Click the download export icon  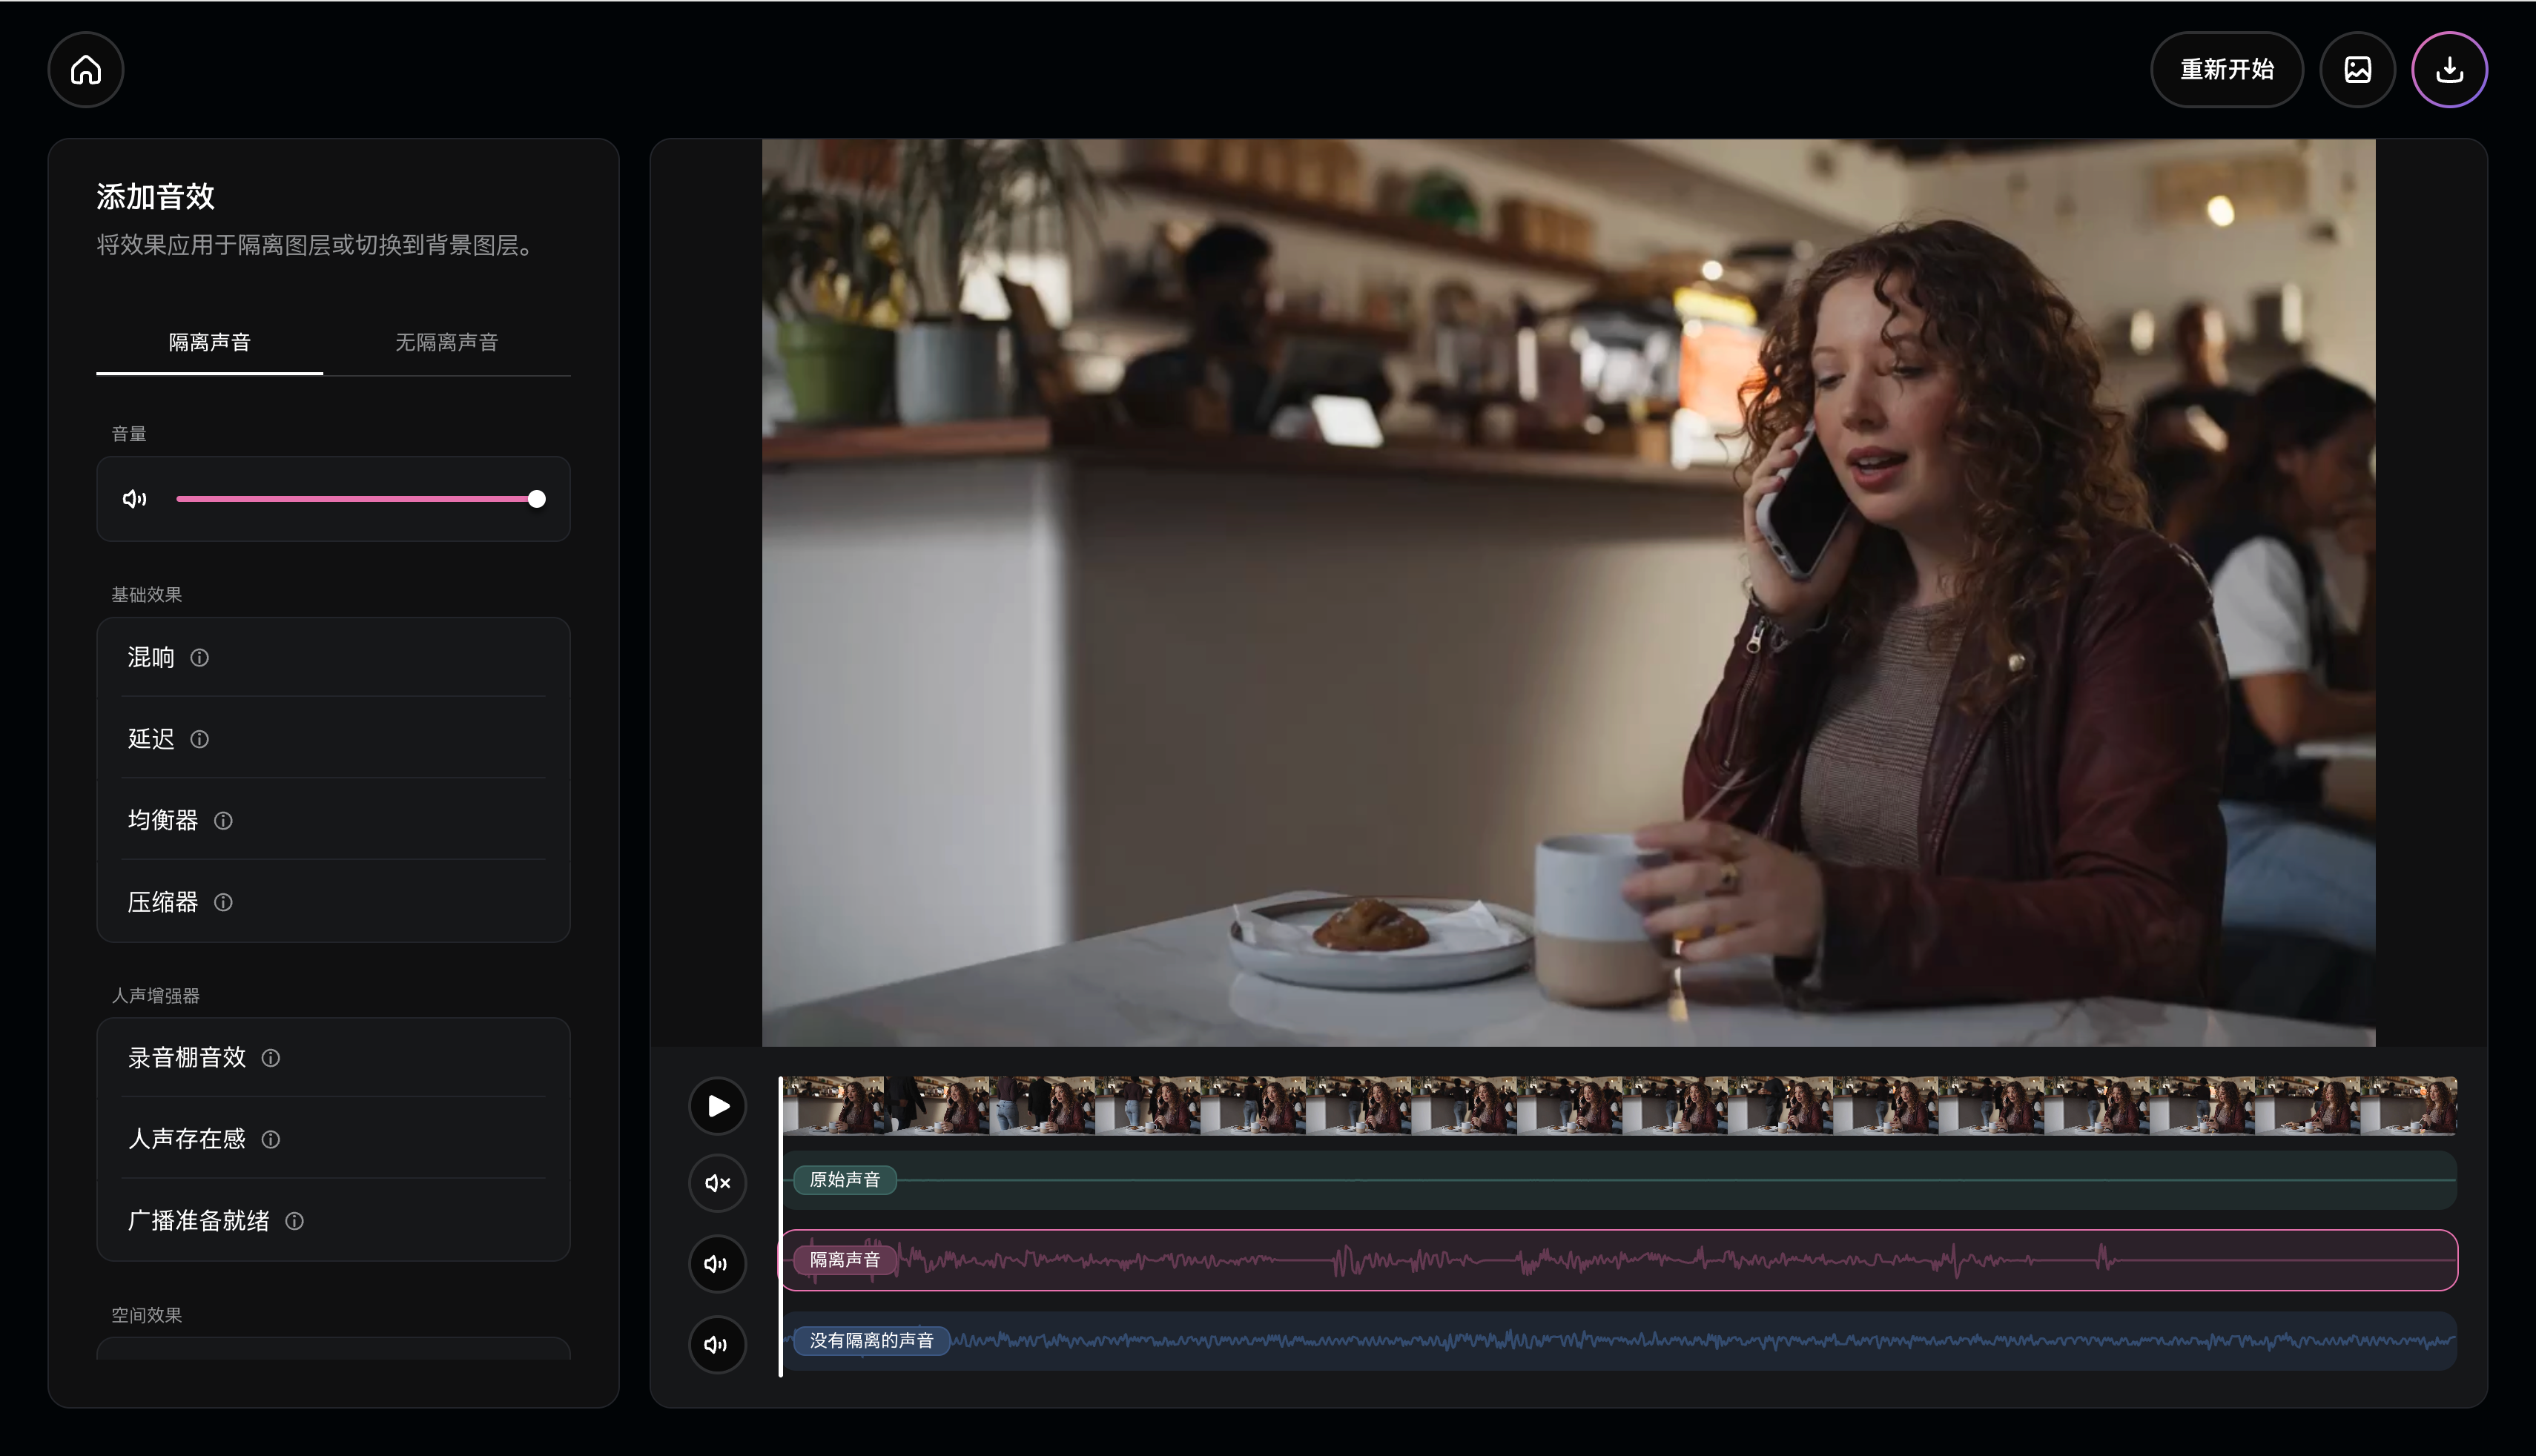coord(2449,70)
